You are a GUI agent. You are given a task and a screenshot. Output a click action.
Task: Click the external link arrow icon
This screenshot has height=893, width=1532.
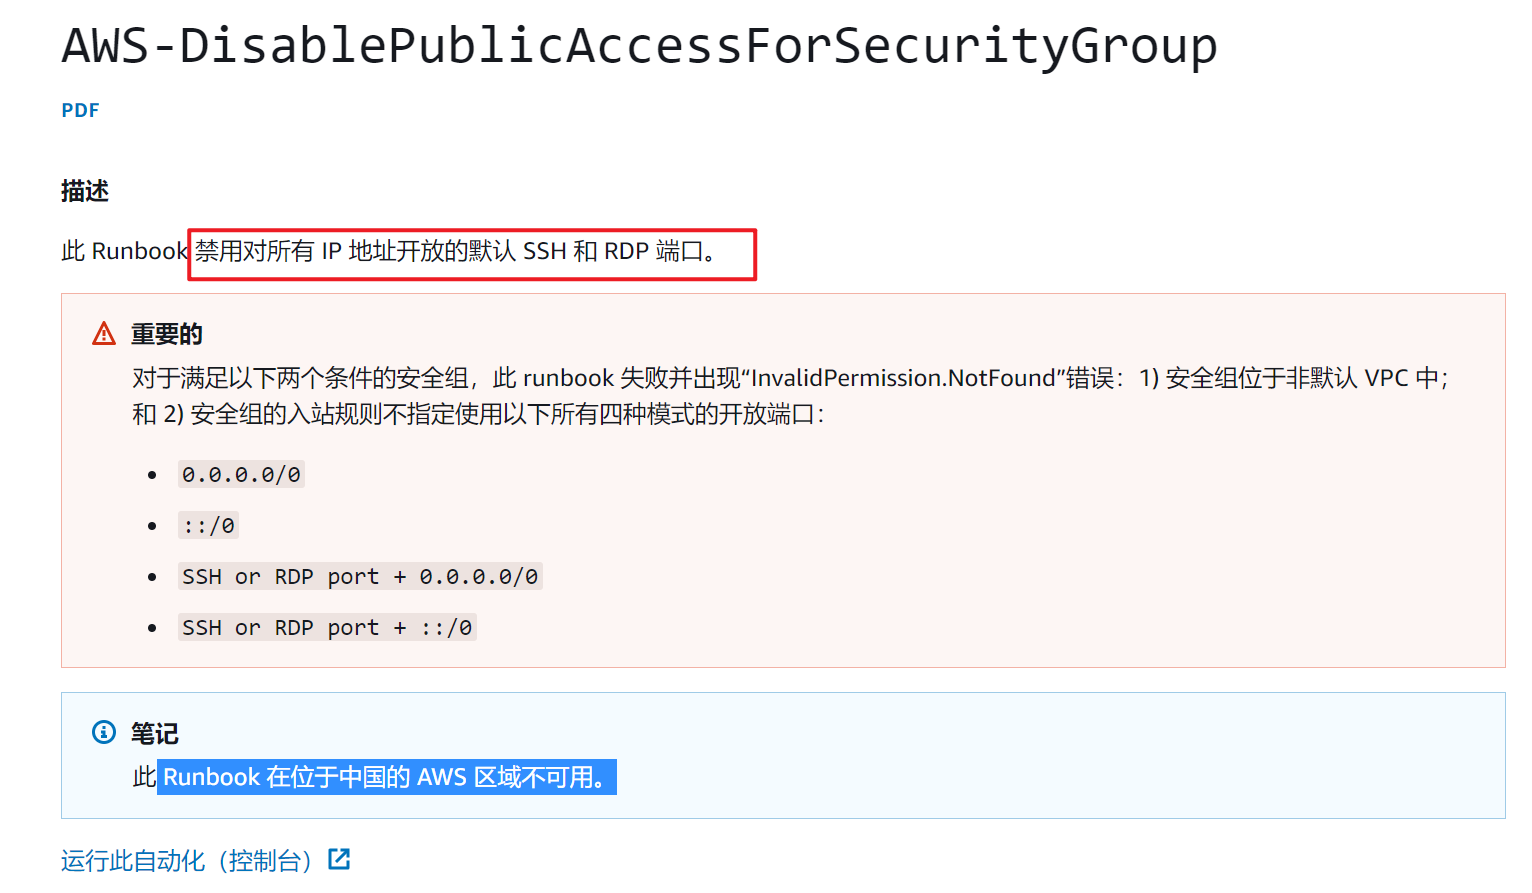(339, 859)
